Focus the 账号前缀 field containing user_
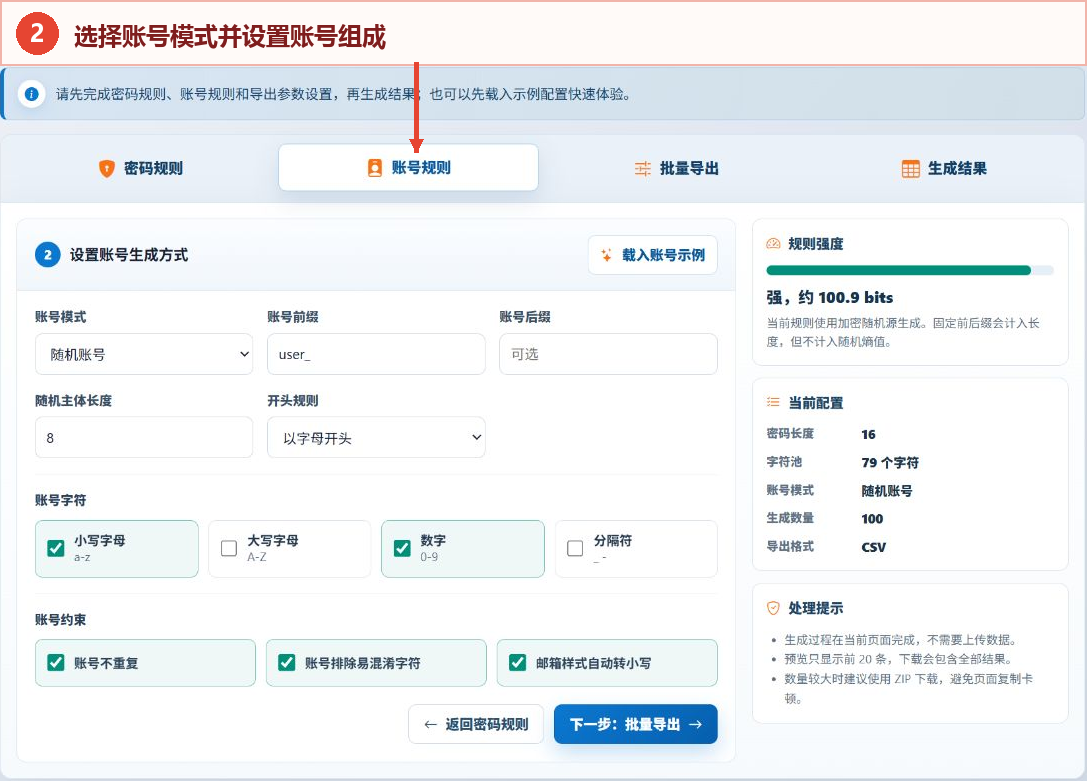Image resolution: width=1087 pixels, height=781 pixels. 376,354
